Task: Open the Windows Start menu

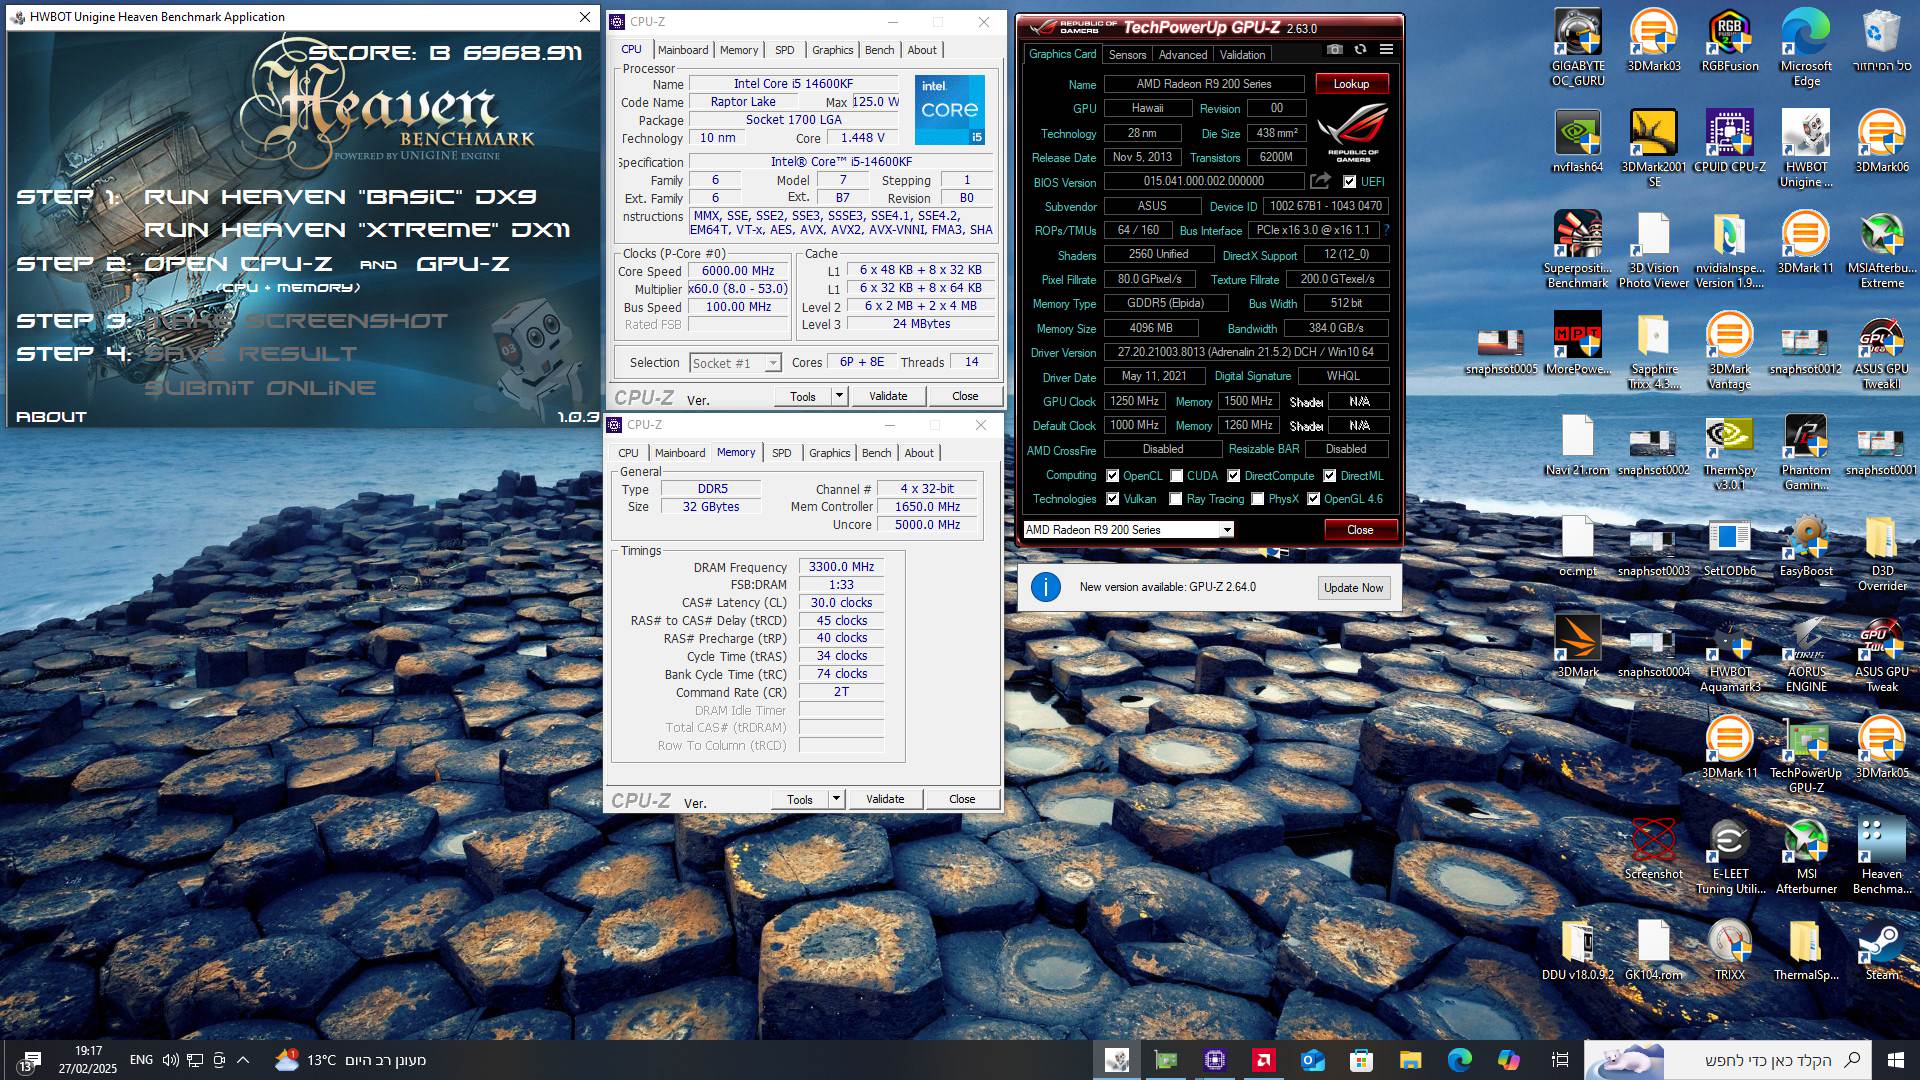Action: pyautogui.click(x=1896, y=1060)
